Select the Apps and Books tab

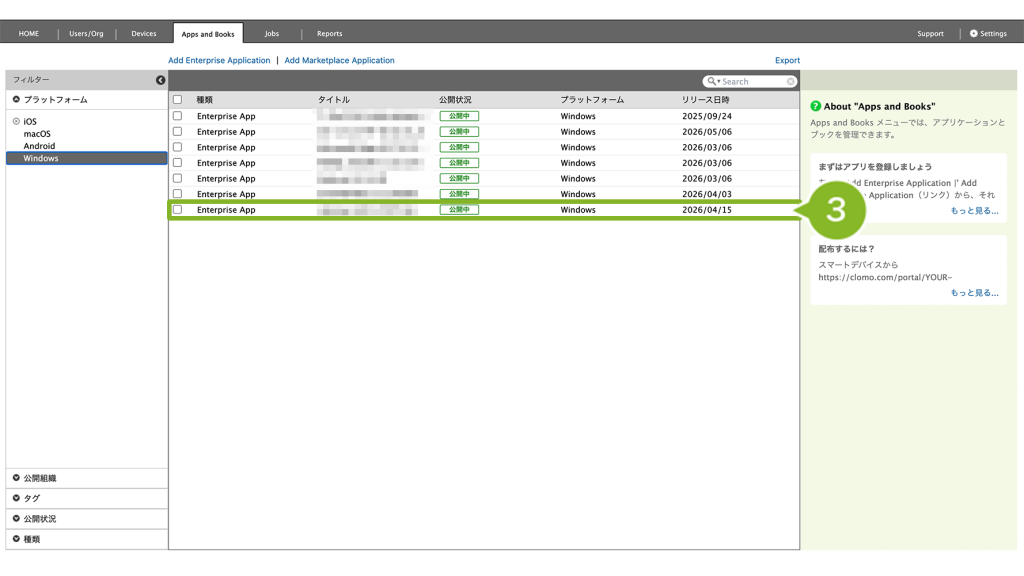click(x=208, y=34)
